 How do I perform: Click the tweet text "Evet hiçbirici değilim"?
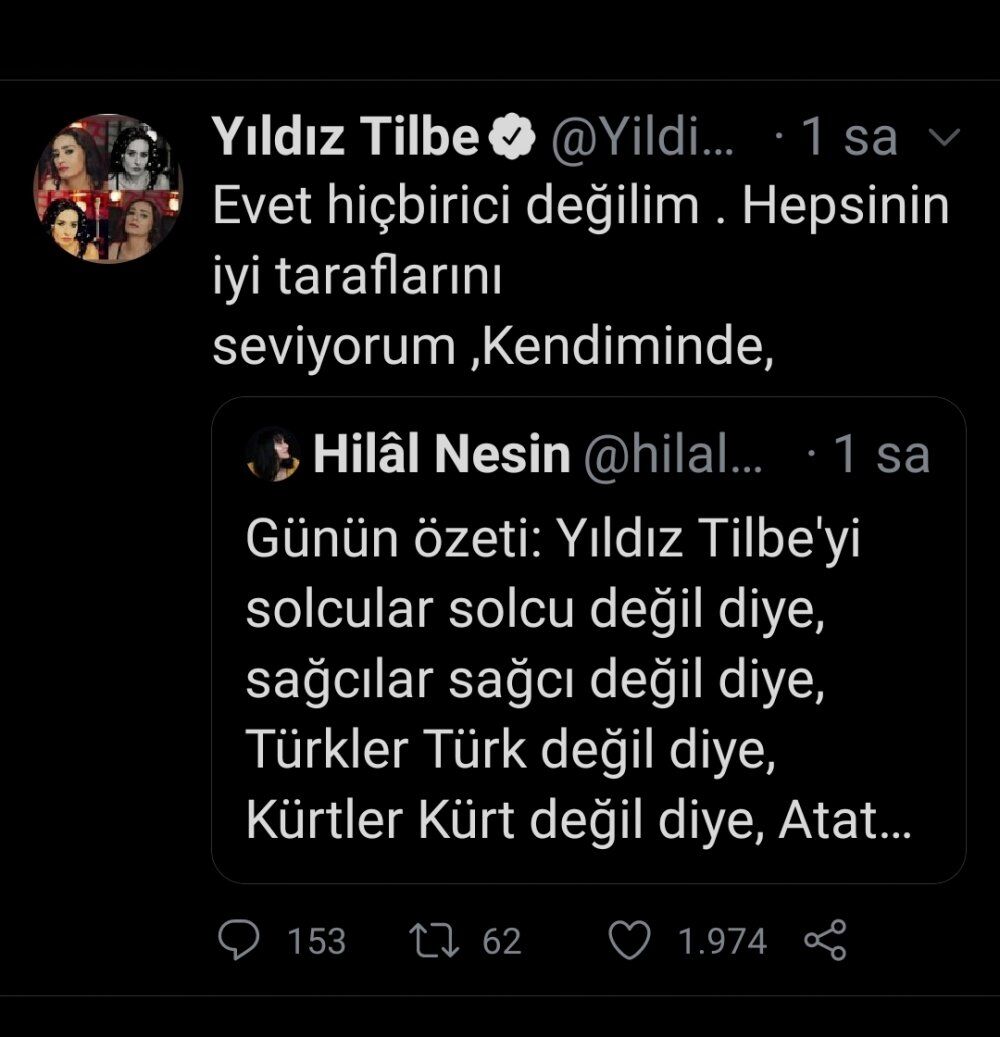[x=456, y=206]
